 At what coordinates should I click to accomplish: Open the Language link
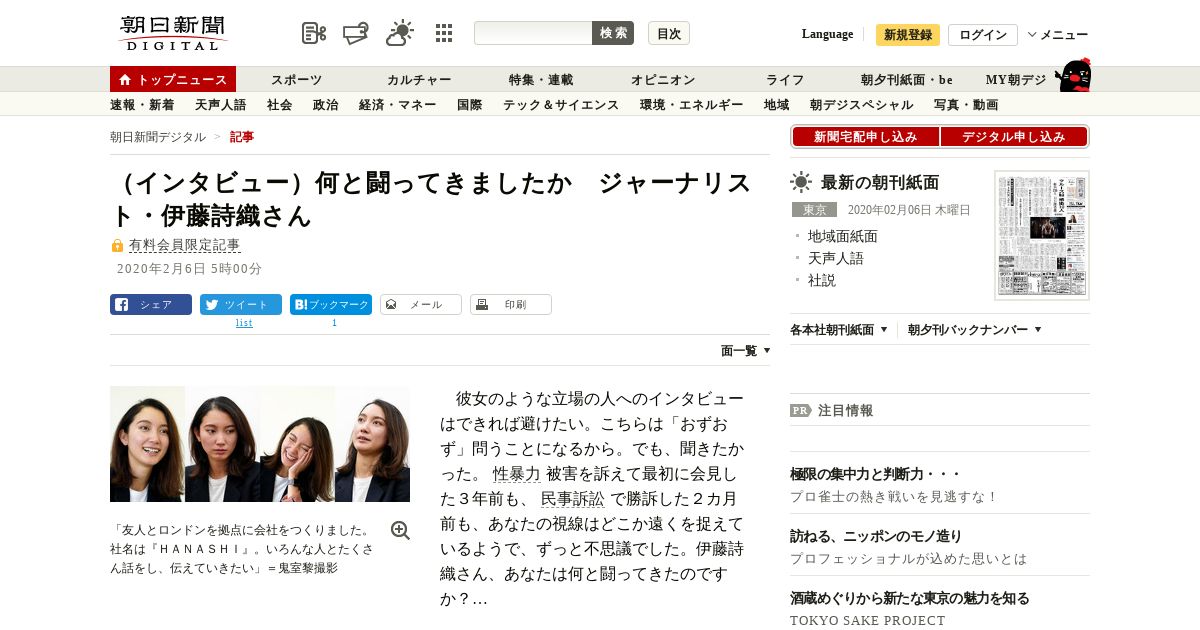pyautogui.click(x=827, y=34)
